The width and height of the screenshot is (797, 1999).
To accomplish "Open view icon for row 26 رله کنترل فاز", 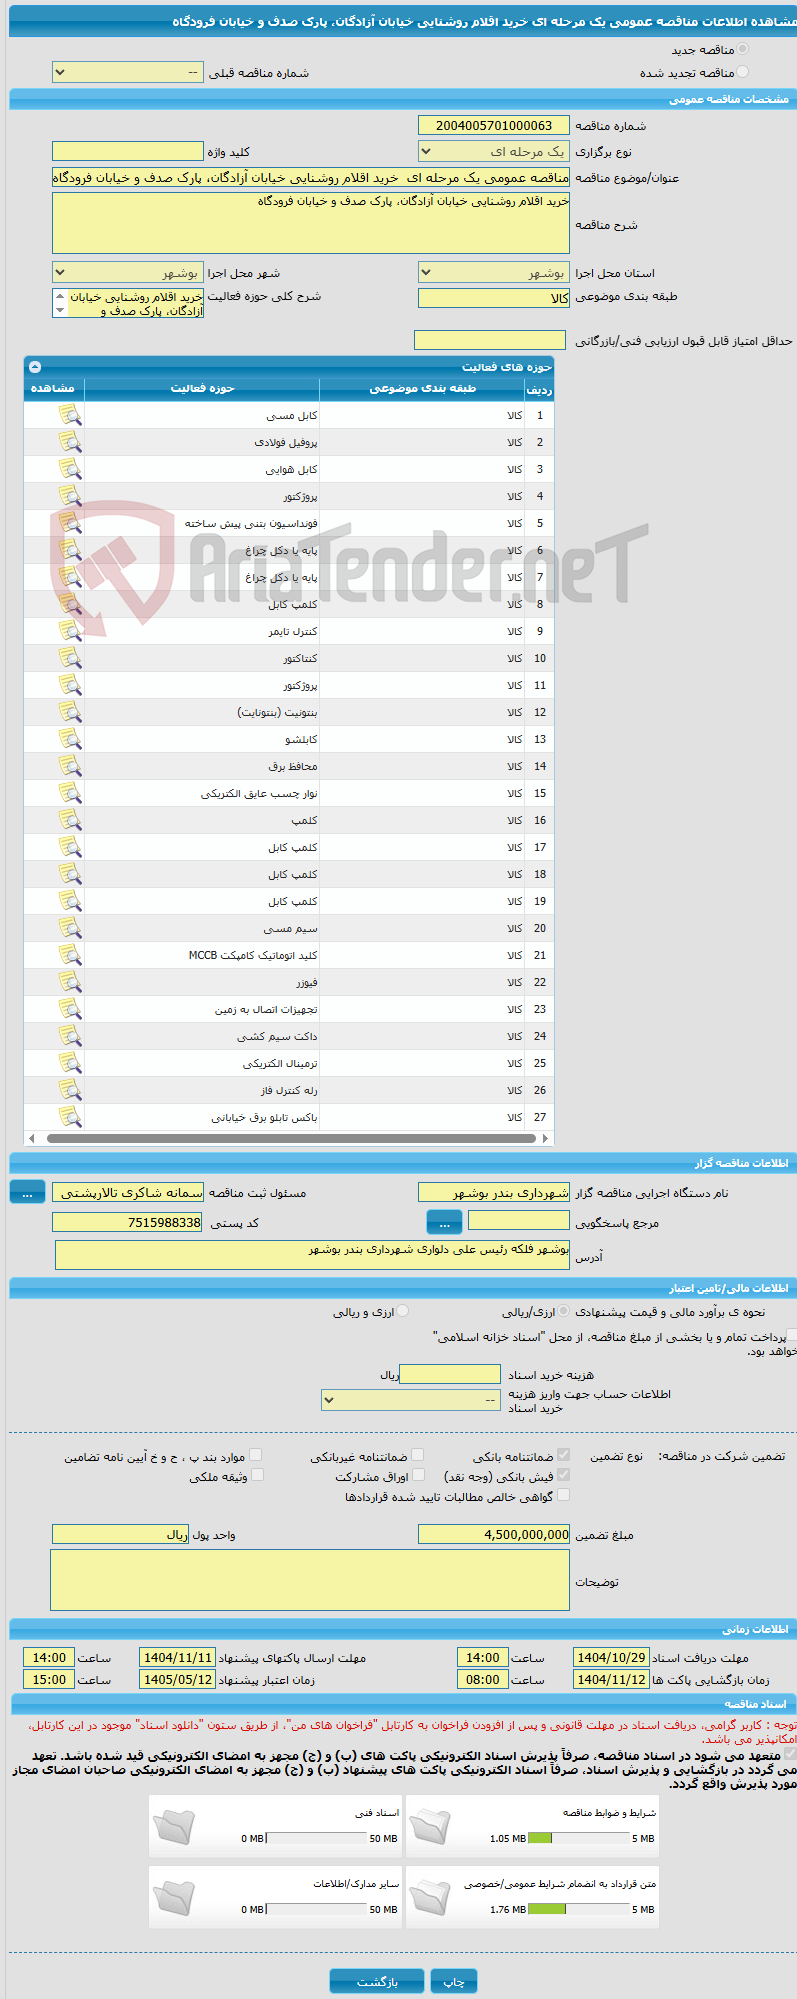I will click(x=70, y=1090).
